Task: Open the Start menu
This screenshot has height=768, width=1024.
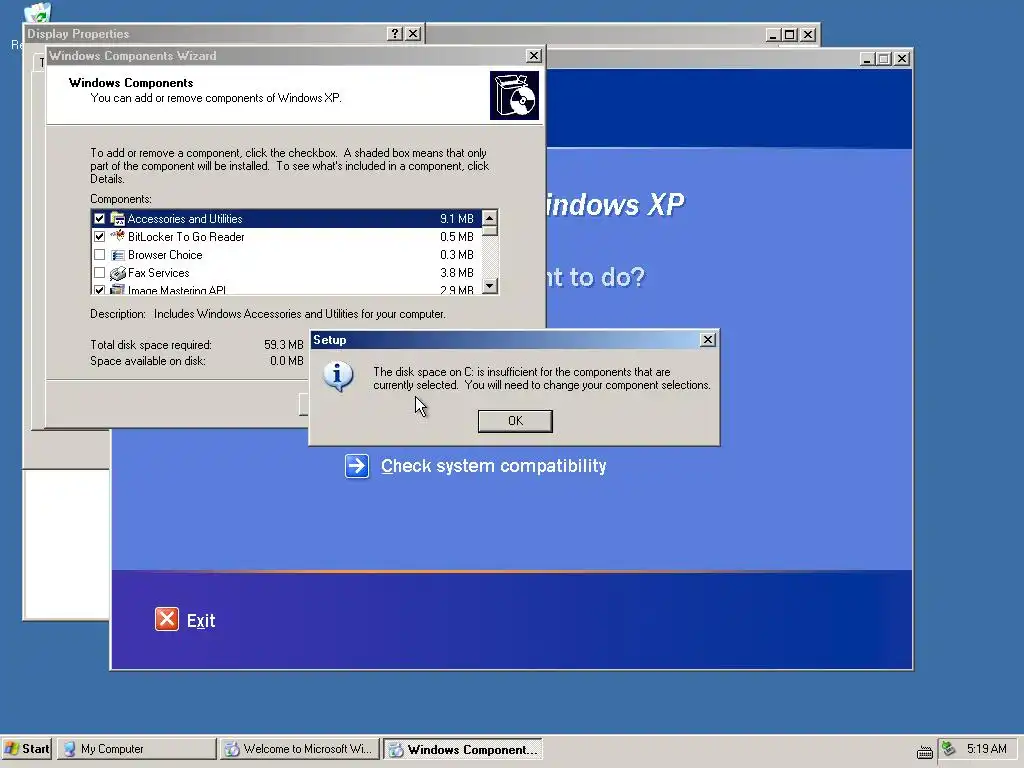Action: [x=27, y=748]
